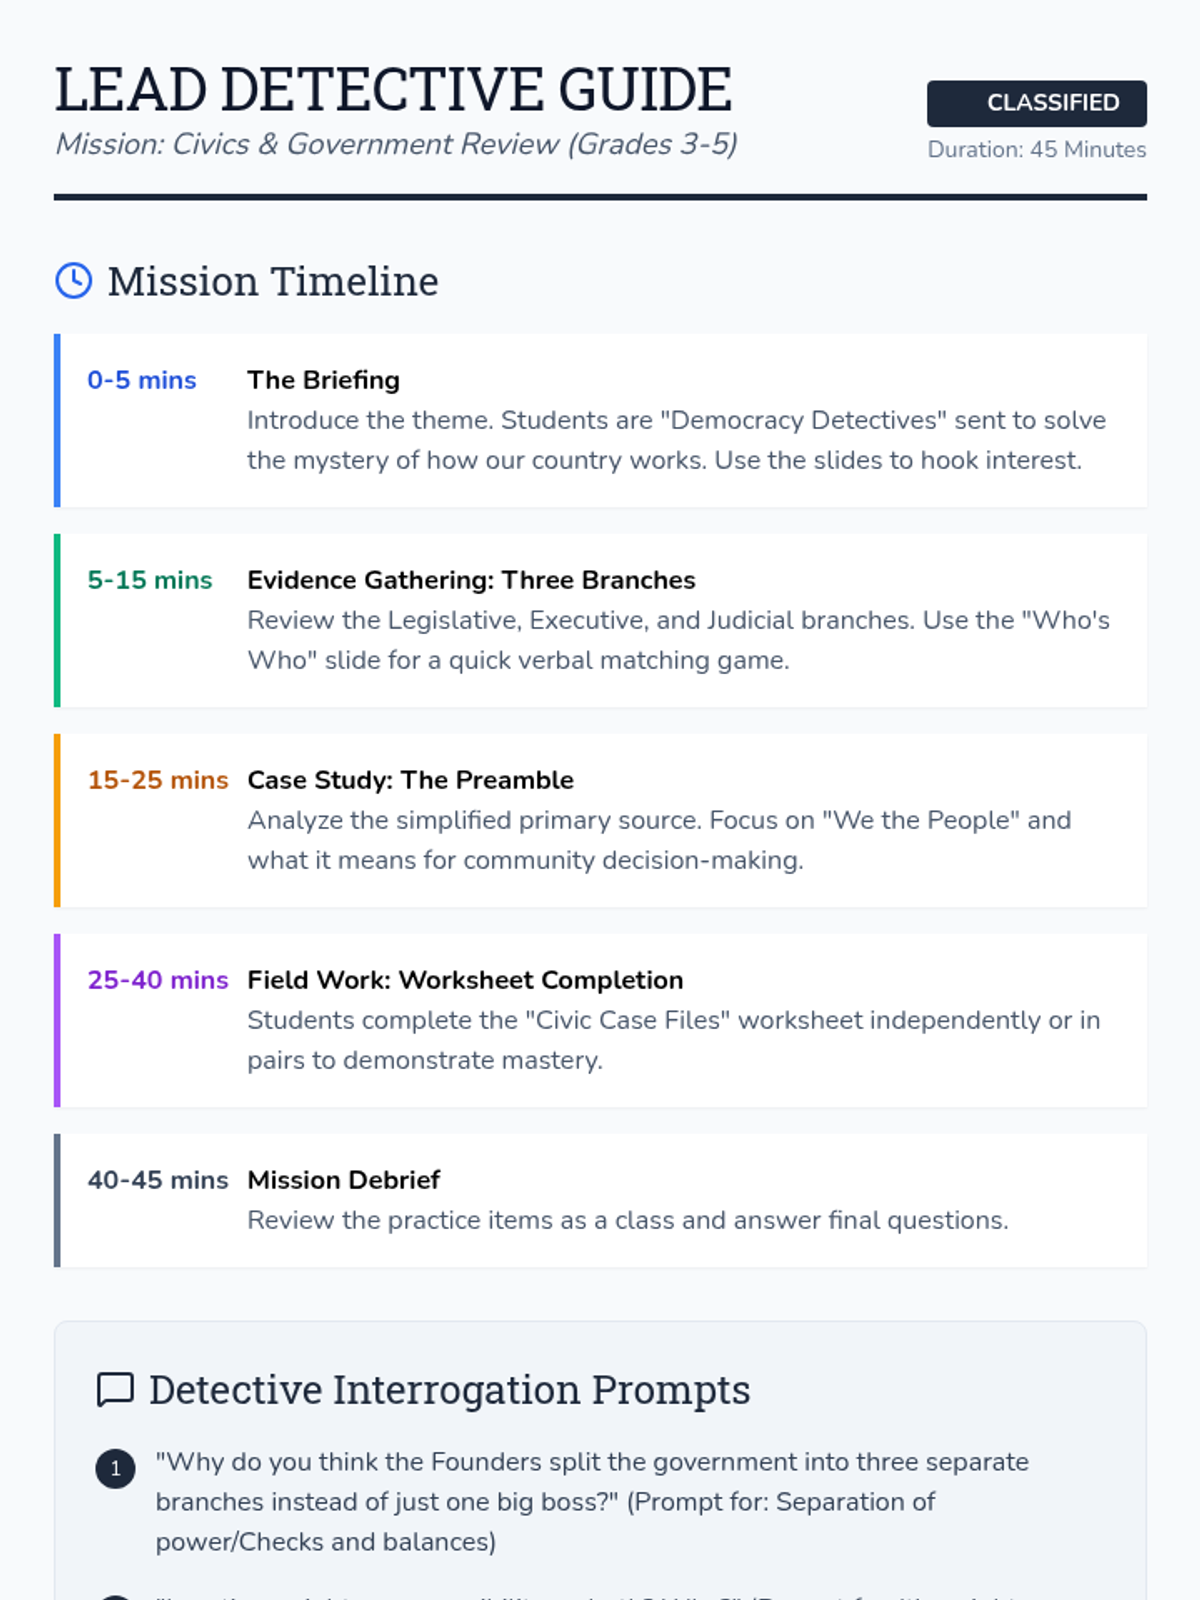The image size is (1200, 1600).
Task: Click the speech bubble icon by Interrogation Prompts
Action: 115,1390
